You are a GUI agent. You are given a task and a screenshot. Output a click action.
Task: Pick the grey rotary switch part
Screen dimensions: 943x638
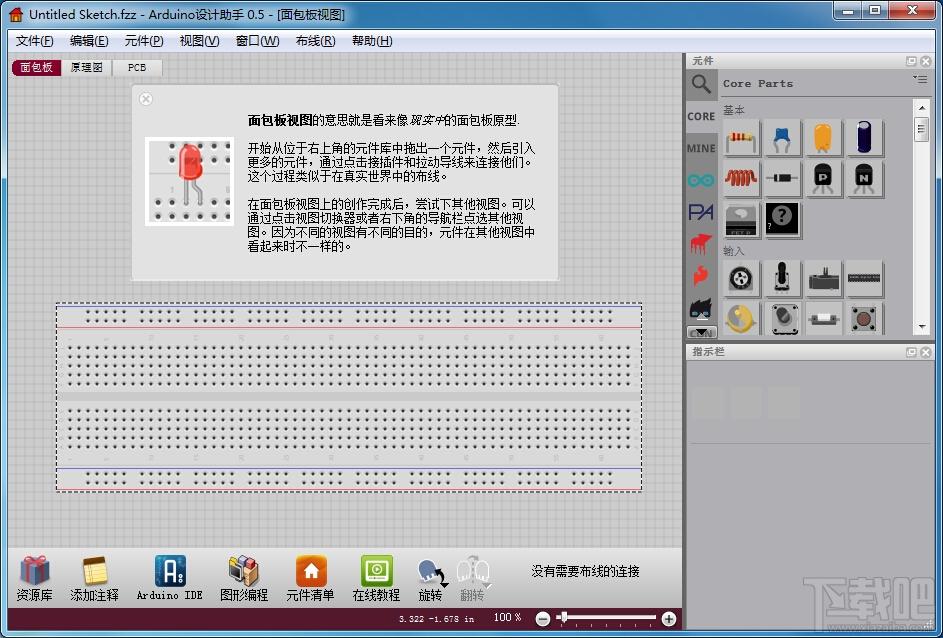coord(782,319)
